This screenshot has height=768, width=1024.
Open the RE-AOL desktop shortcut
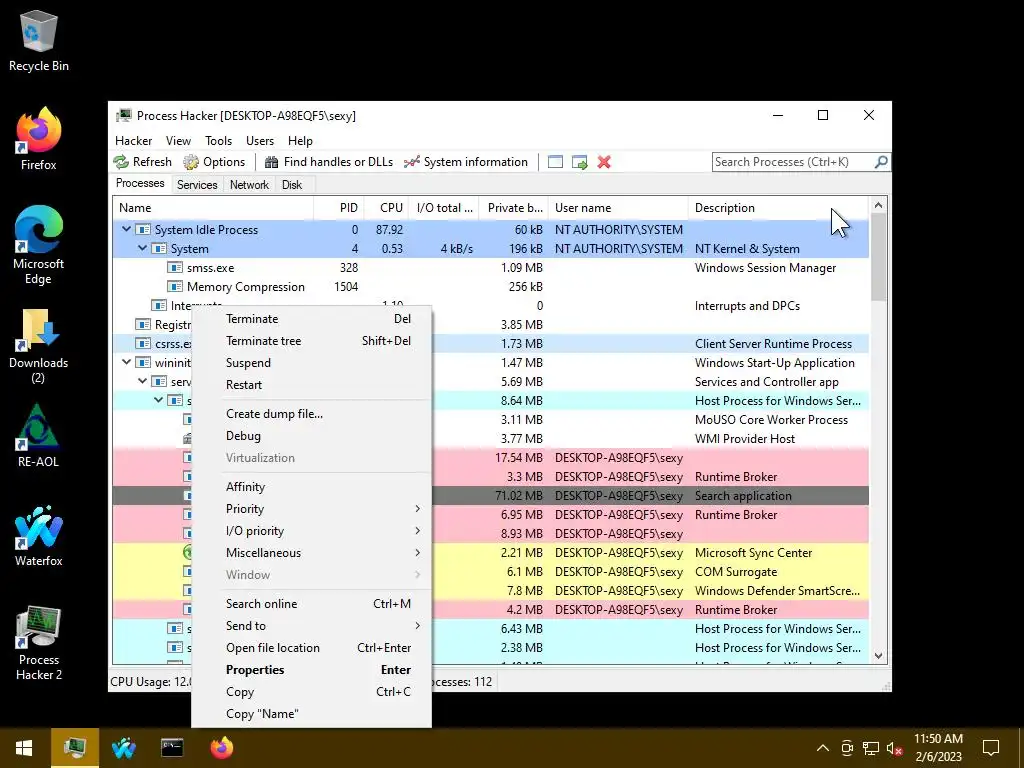[39, 436]
